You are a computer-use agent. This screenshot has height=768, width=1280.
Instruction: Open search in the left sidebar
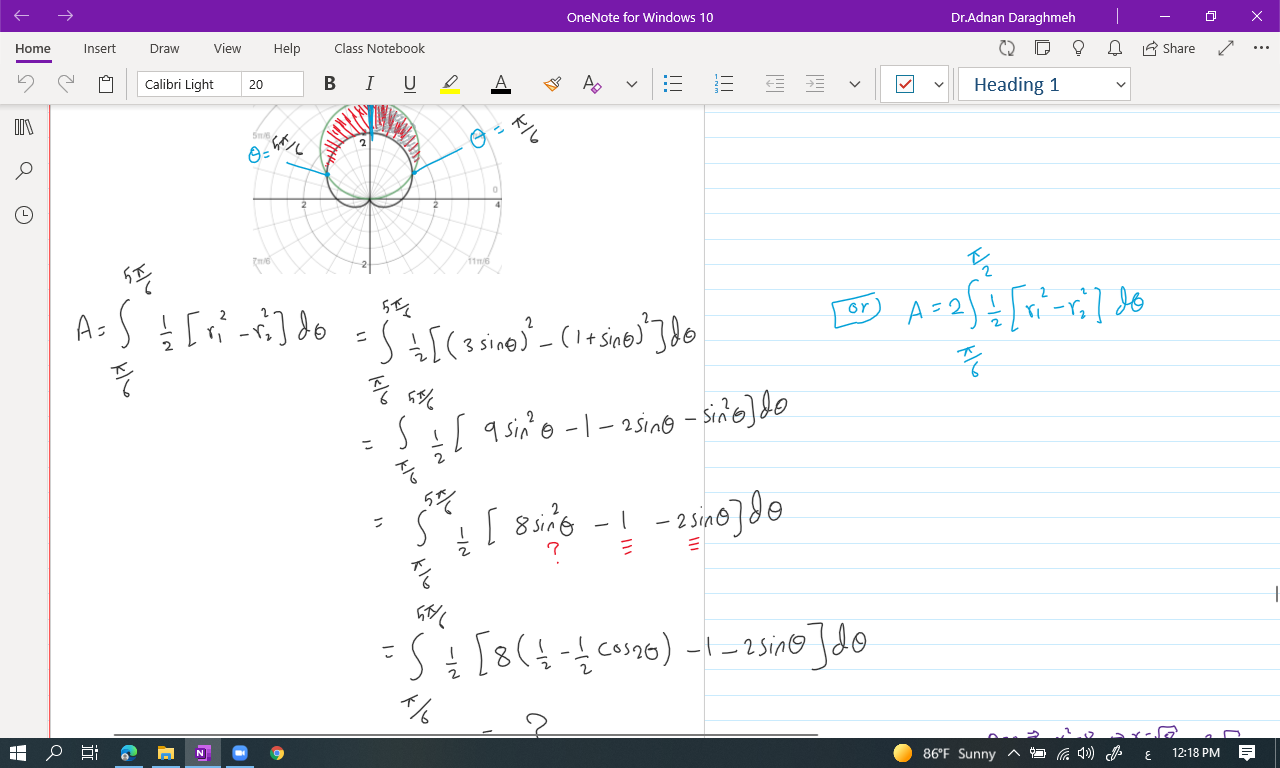(24, 171)
